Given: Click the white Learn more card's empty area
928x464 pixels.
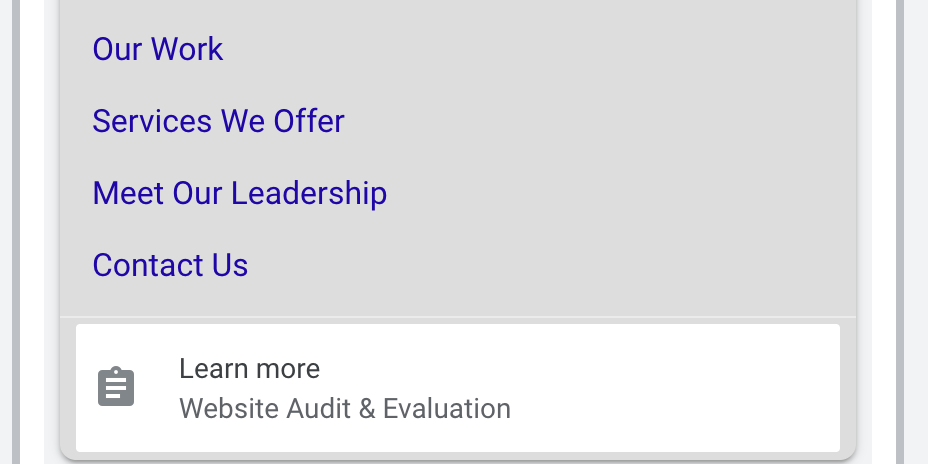Looking at the screenshot, I should [680, 387].
